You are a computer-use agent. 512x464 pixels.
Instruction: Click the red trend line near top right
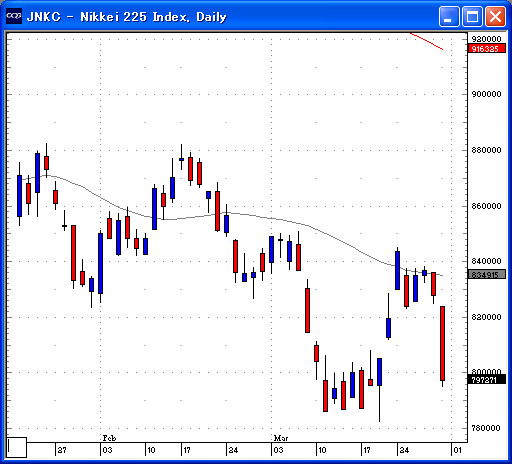[x=427, y=41]
